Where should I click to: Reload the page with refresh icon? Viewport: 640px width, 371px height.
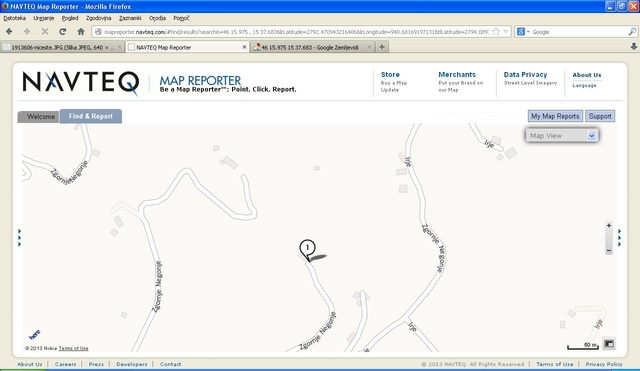[x=62, y=31]
